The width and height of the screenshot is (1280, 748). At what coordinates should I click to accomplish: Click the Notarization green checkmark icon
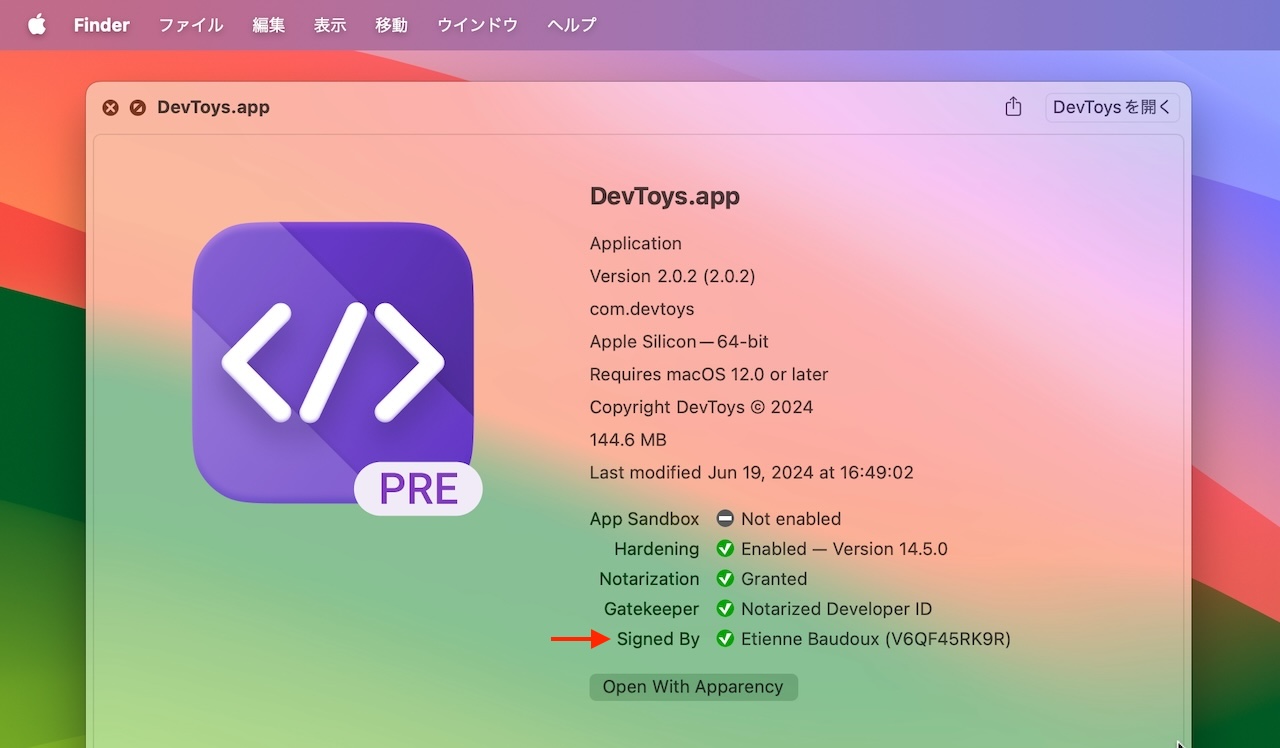click(725, 579)
